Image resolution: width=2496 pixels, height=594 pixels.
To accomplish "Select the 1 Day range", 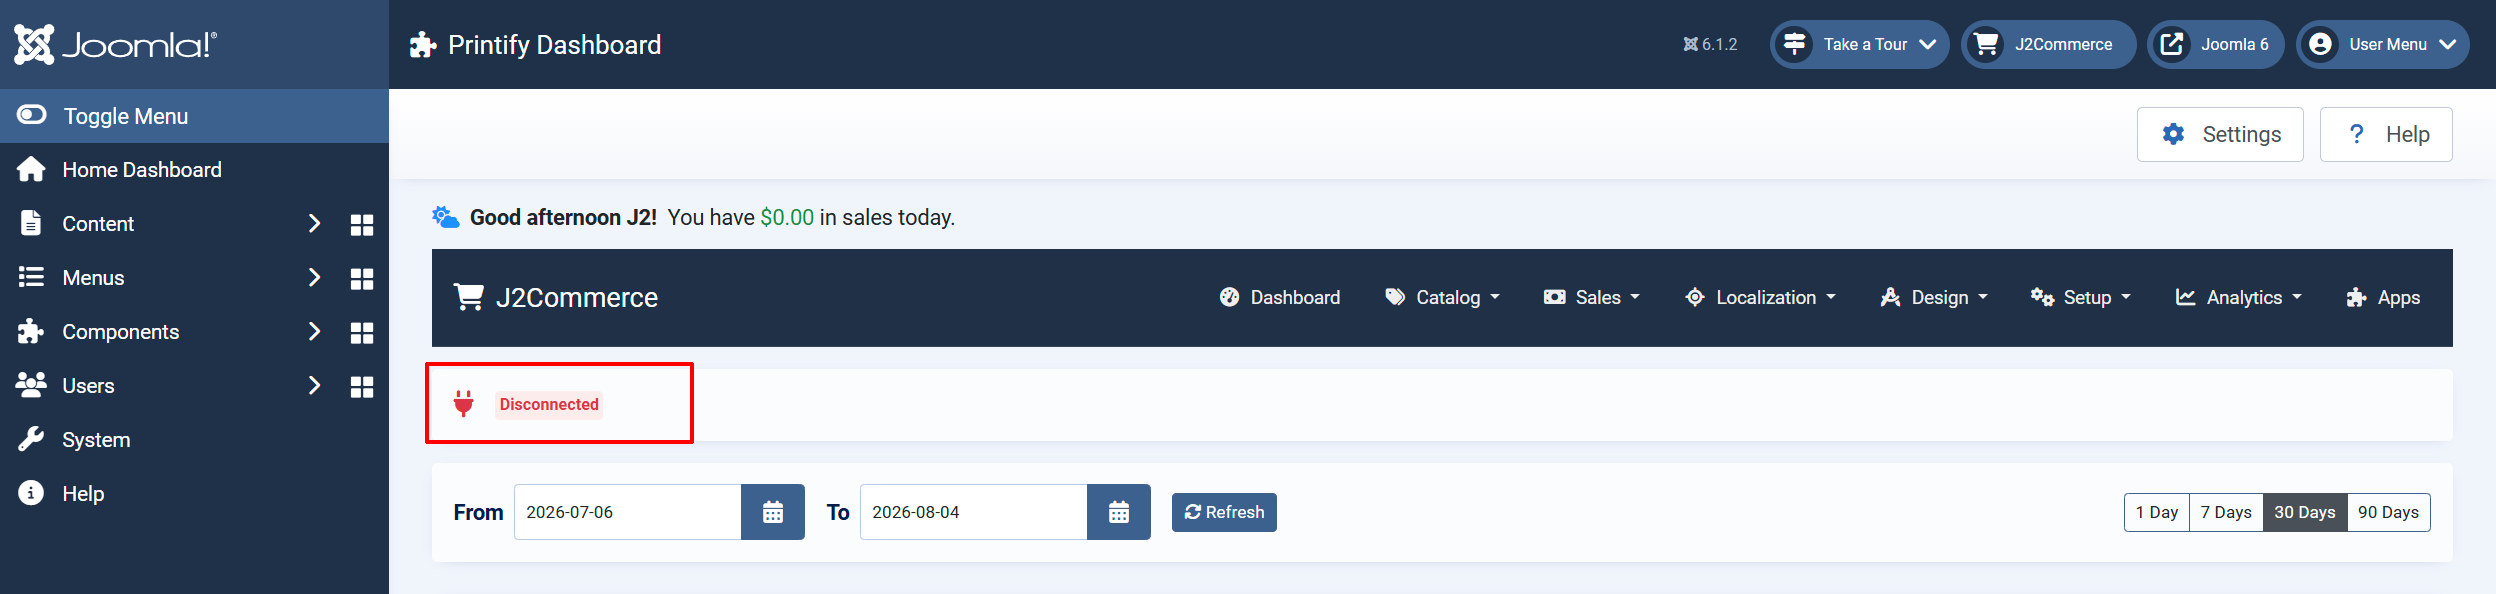I will tap(2157, 512).
